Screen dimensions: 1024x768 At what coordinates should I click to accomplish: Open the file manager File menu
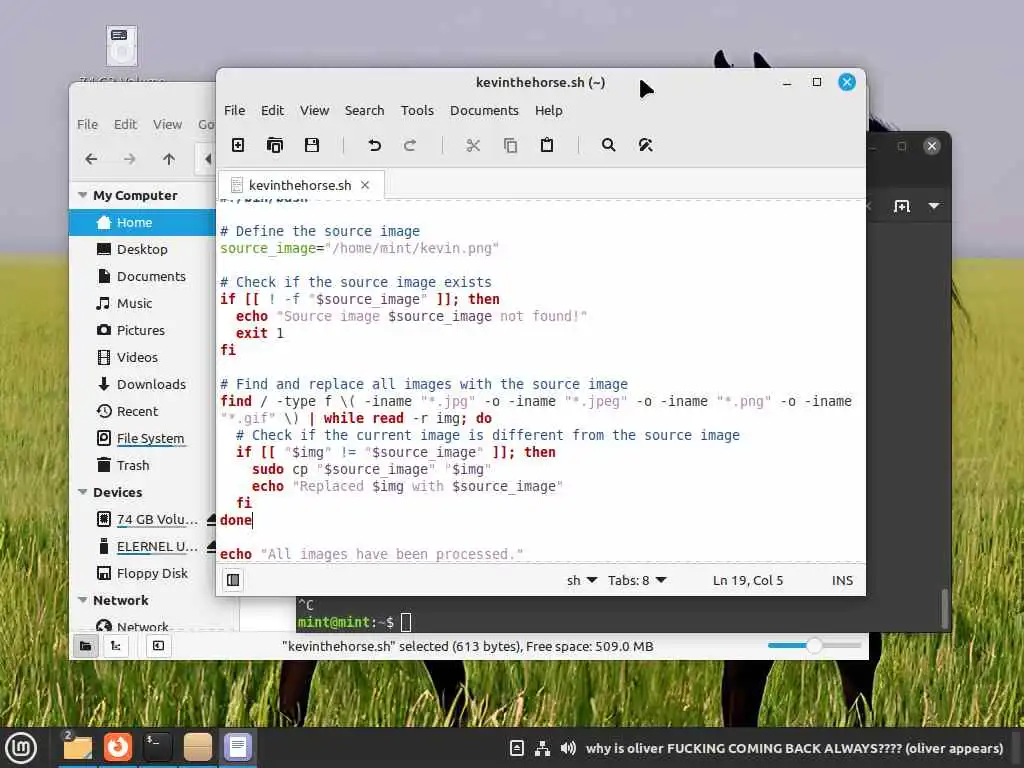88,124
